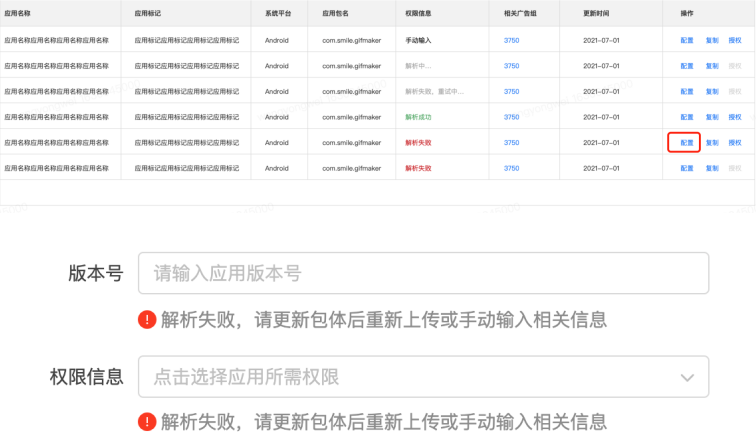This screenshot has width=756, height=445.
Task: Open ad group 3750 in 解析失败，重试中 row
Action: click(x=511, y=92)
